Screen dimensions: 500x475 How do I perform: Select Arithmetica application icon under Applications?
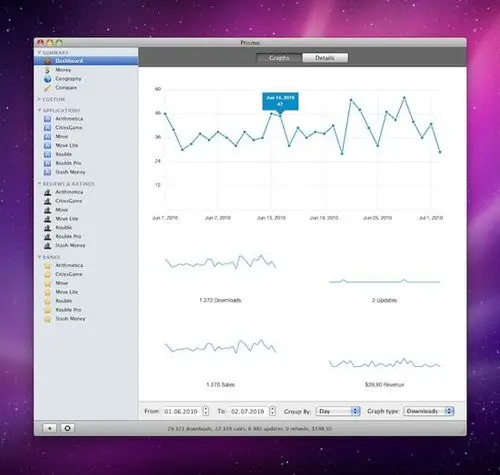coord(47,119)
